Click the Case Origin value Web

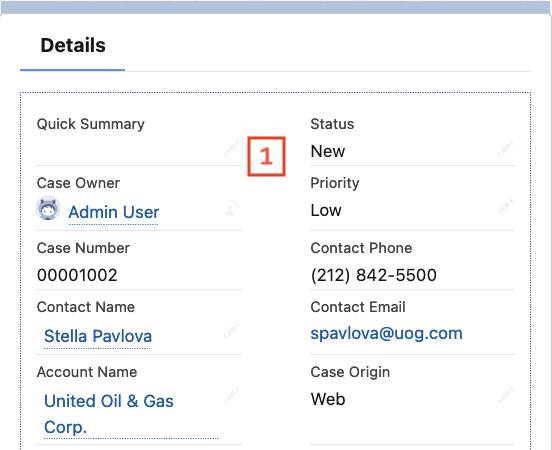328,399
